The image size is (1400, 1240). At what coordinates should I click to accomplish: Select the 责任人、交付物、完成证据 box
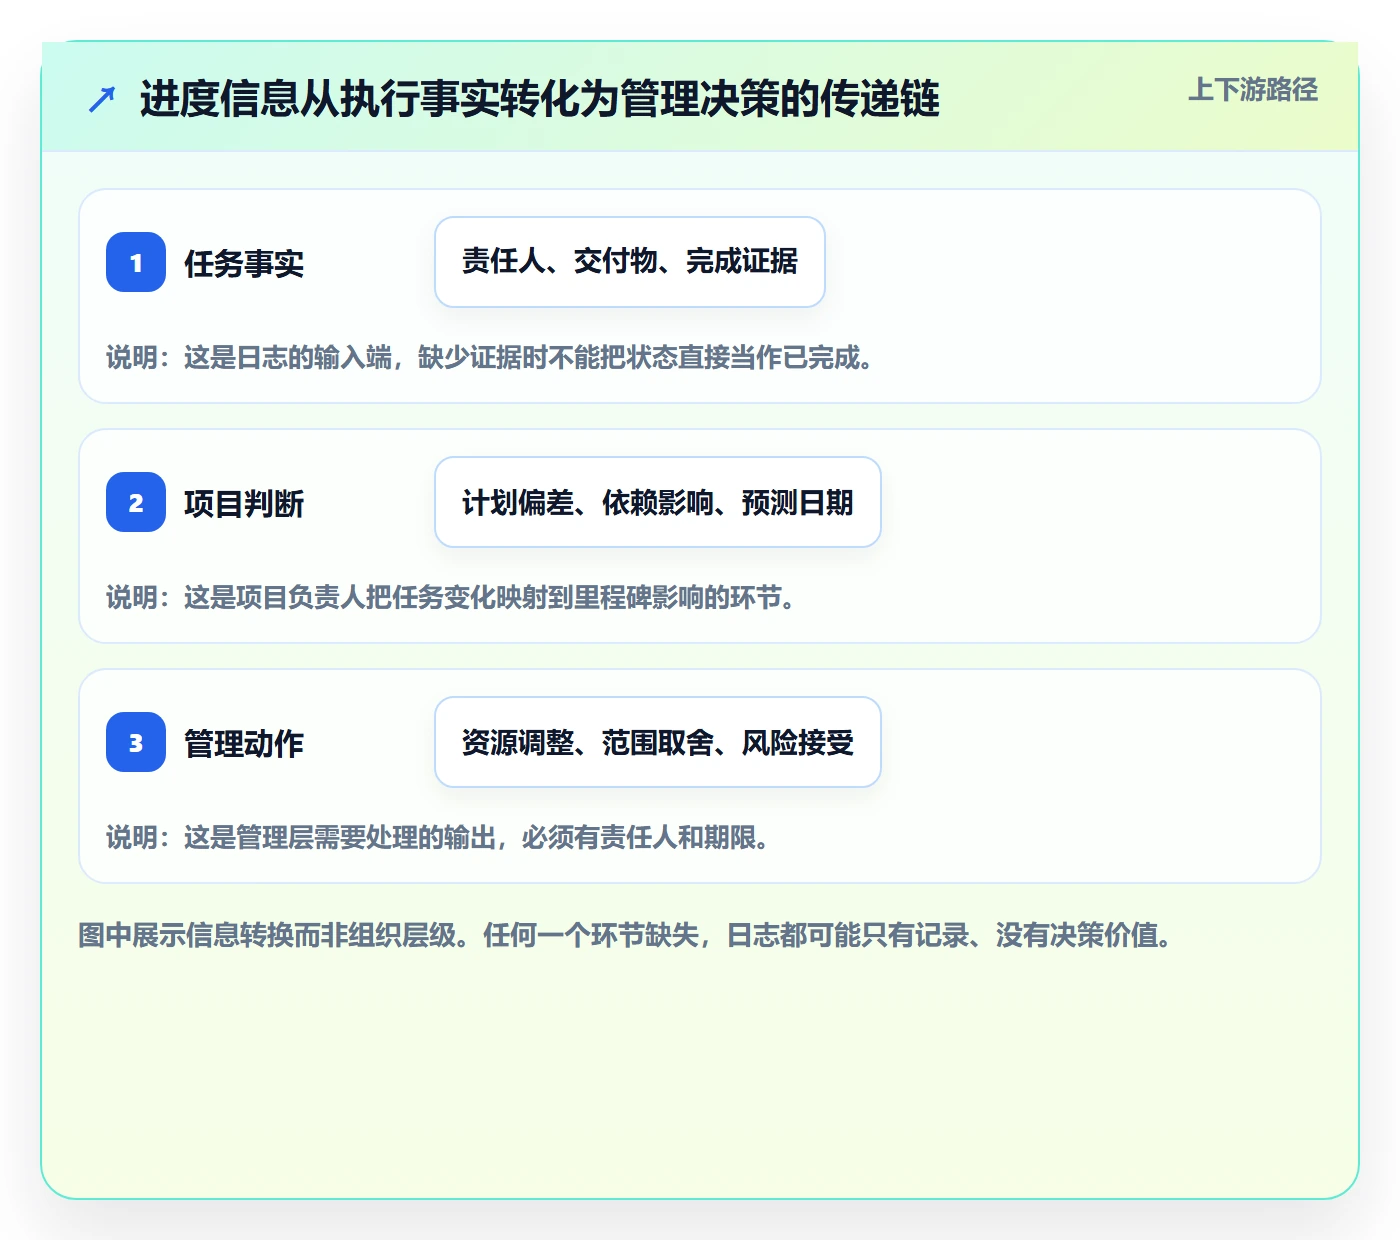[x=630, y=262]
